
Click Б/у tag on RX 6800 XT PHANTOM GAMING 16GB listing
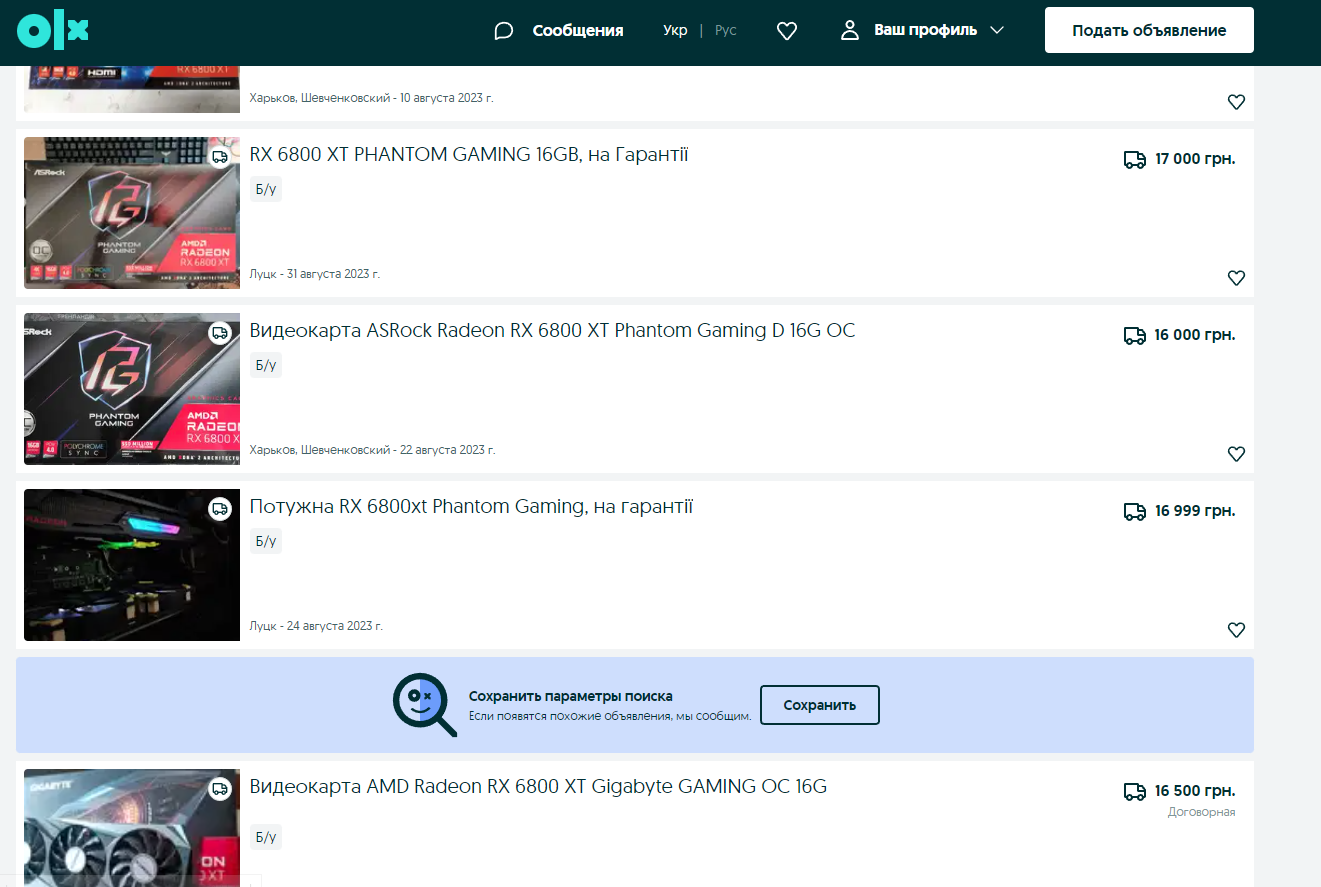click(266, 189)
